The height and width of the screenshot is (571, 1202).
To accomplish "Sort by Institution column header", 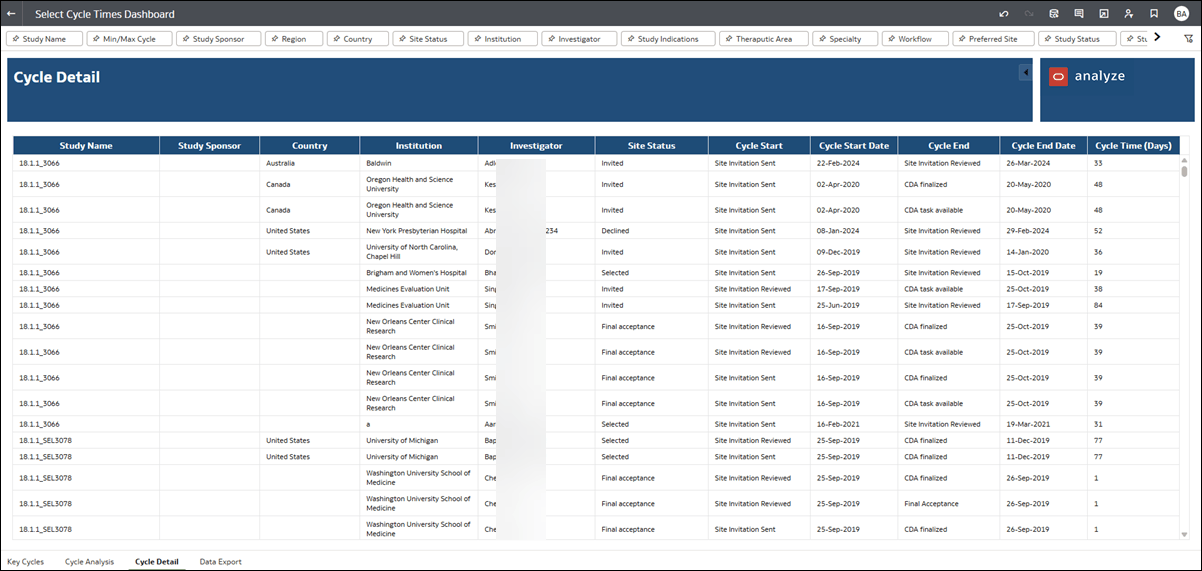I will (419, 146).
